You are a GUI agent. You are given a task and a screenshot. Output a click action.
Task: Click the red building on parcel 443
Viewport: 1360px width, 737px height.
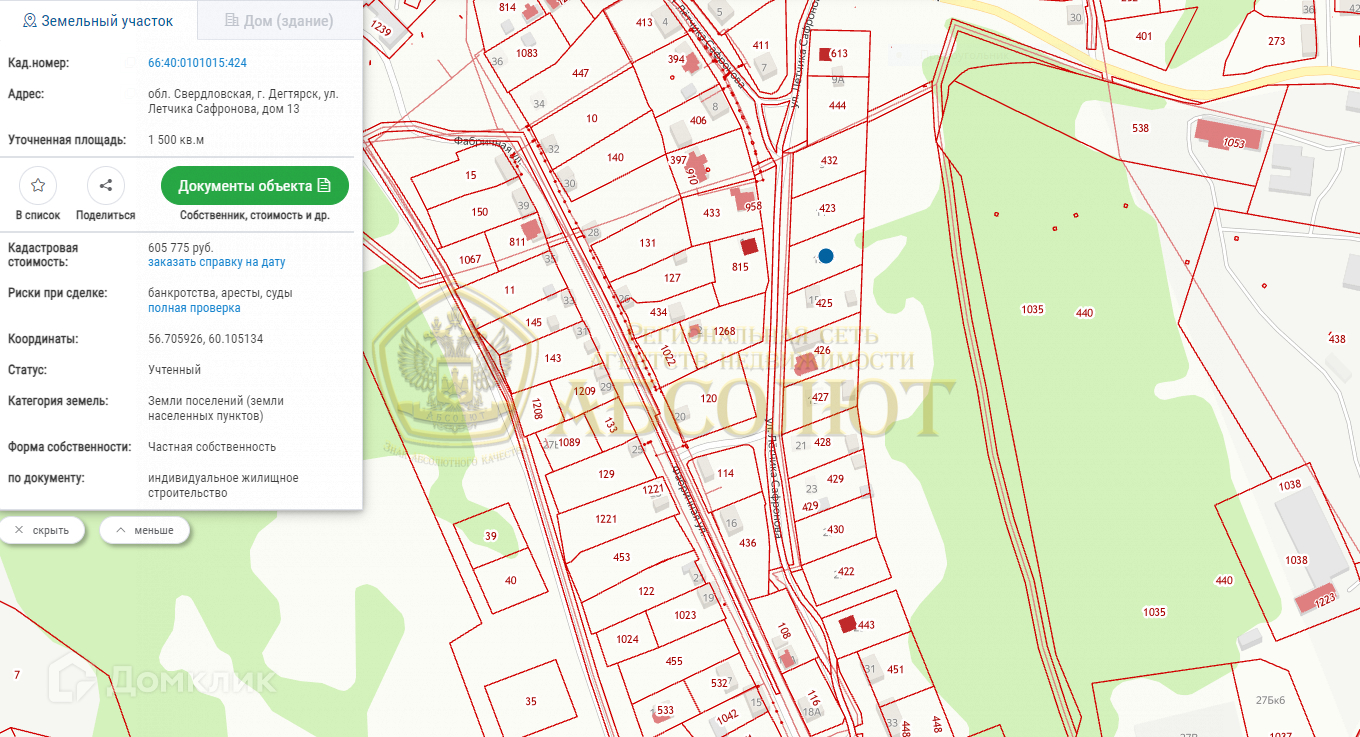[847, 624]
